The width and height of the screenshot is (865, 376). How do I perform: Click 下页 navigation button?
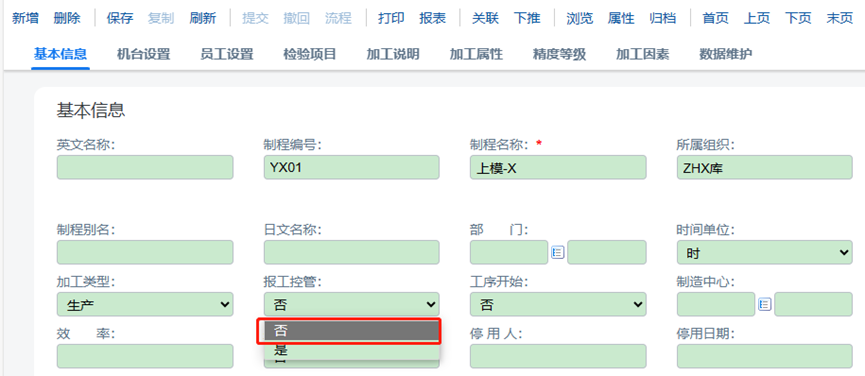coord(798,18)
